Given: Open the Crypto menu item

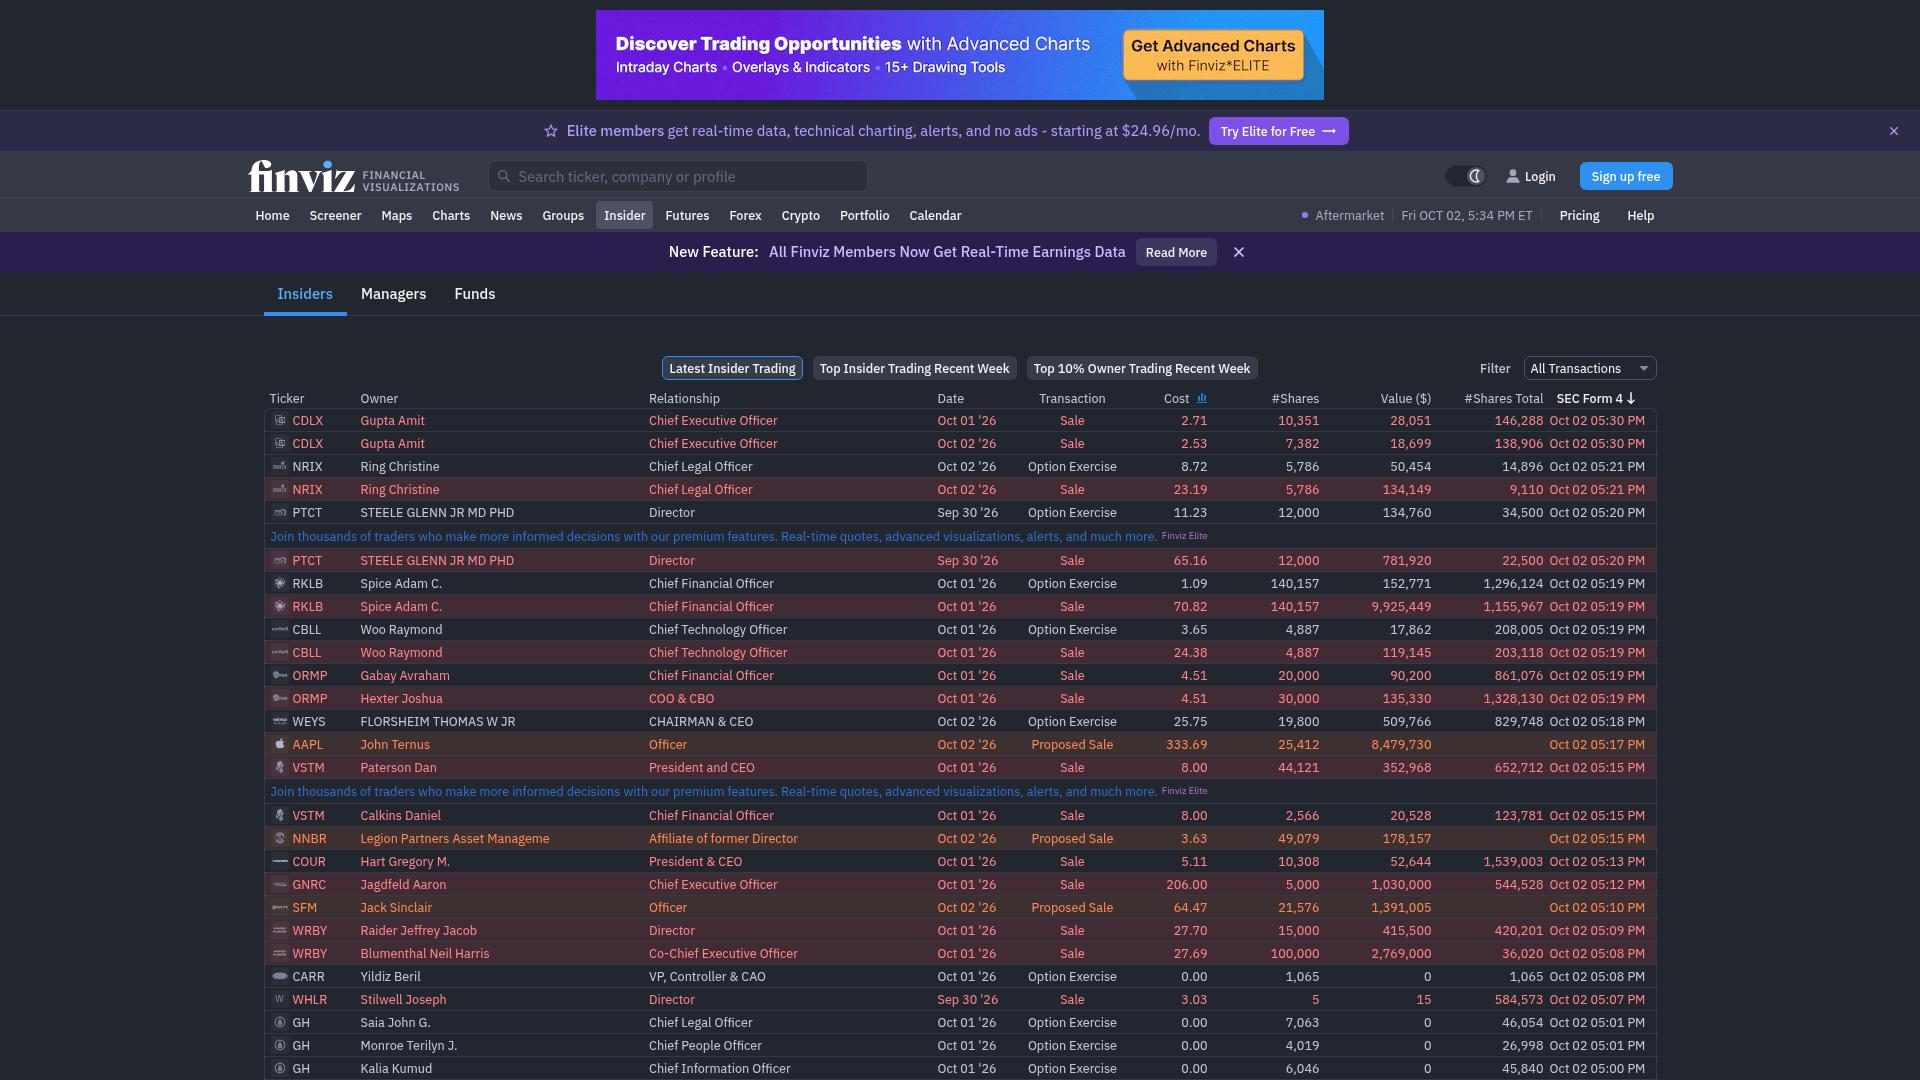Looking at the screenshot, I should [800, 215].
